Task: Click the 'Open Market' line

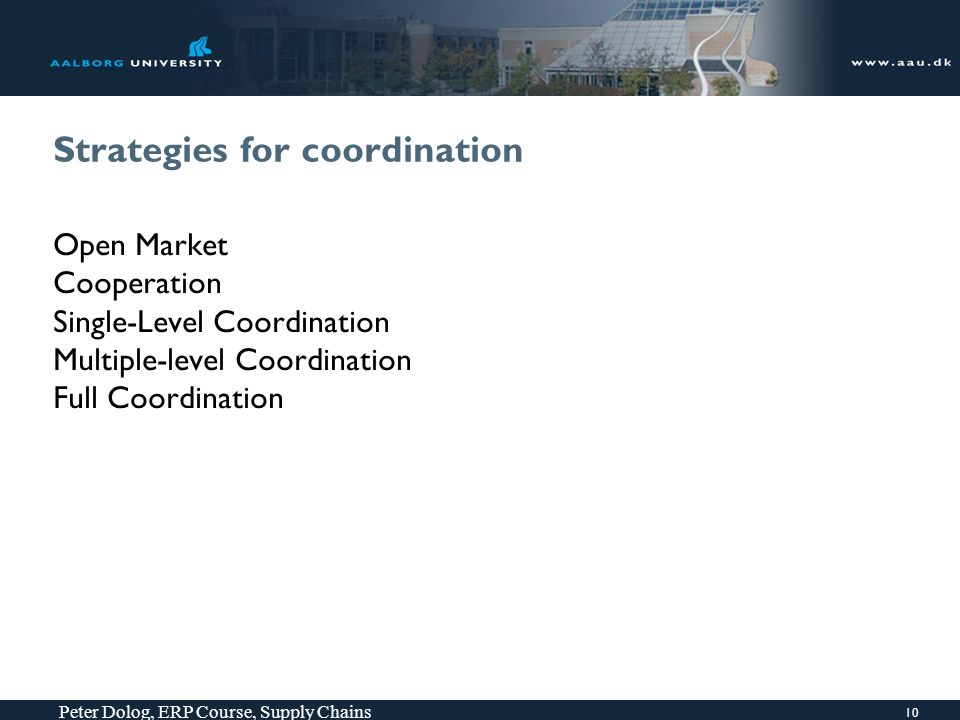Action: tap(141, 246)
